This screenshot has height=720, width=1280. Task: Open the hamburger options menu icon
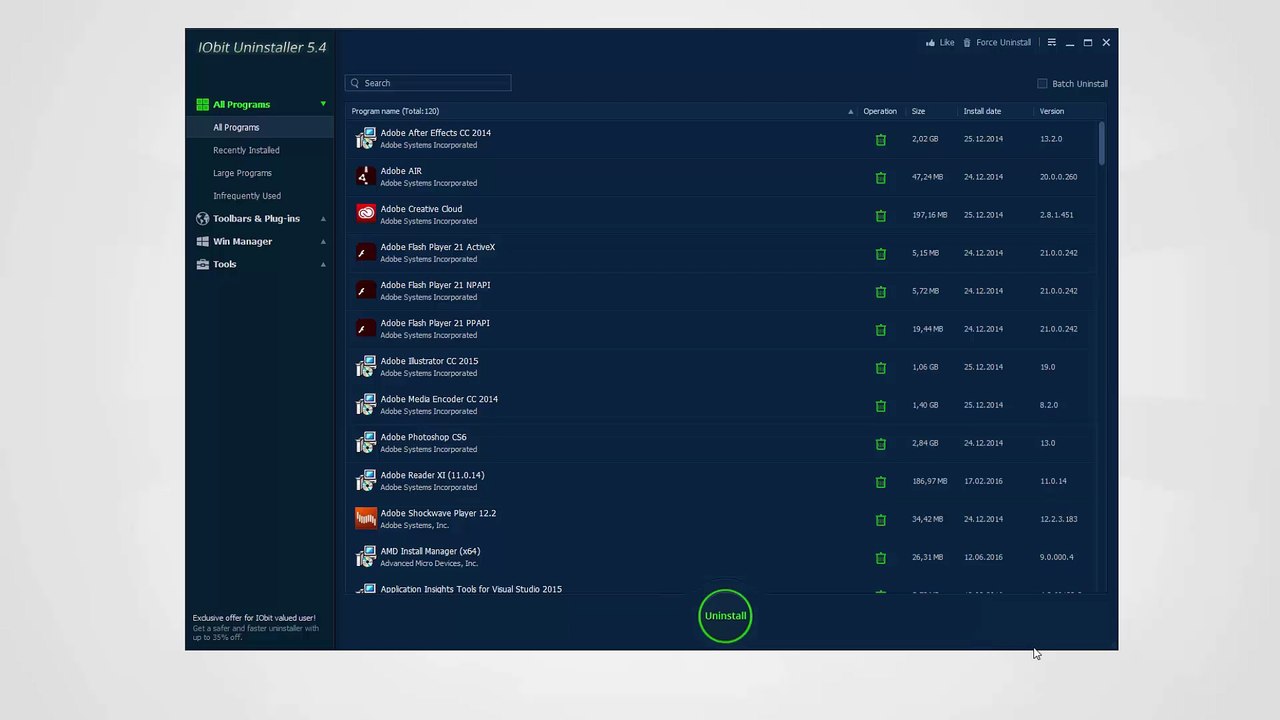1051,43
